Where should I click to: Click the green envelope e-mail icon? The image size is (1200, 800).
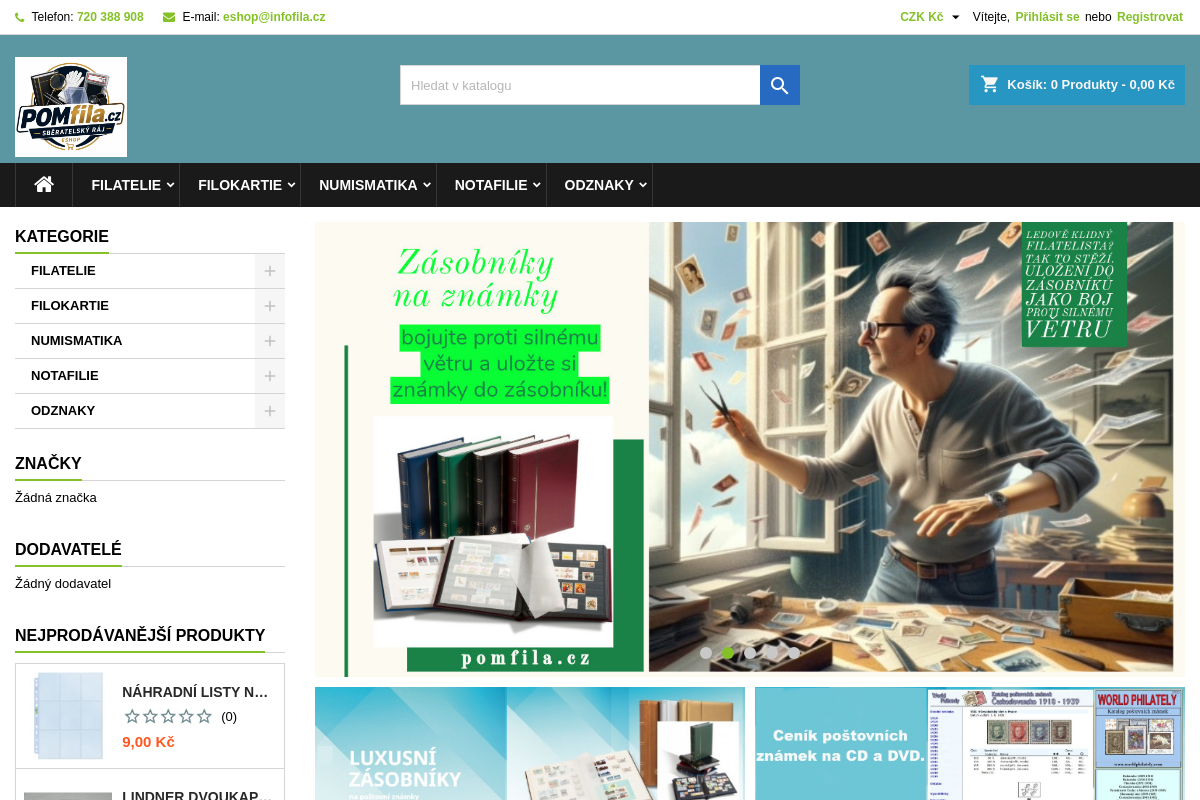169,17
